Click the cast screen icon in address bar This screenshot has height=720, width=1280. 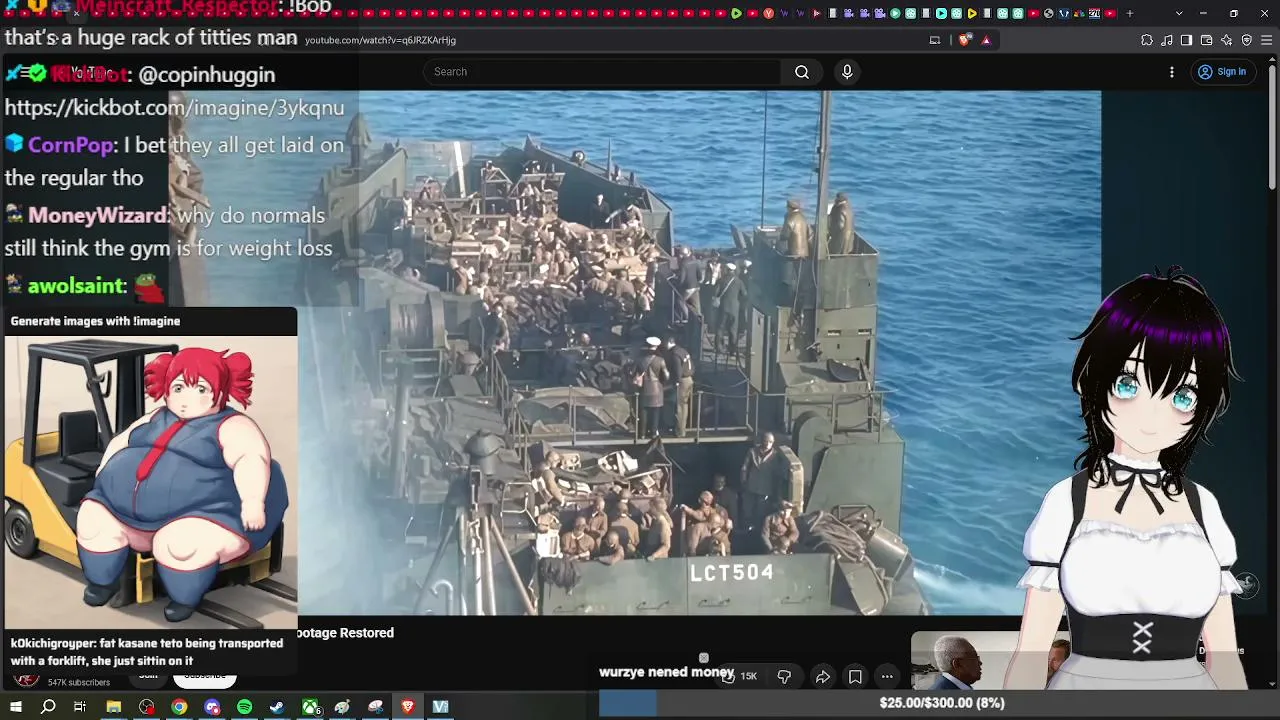click(935, 40)
